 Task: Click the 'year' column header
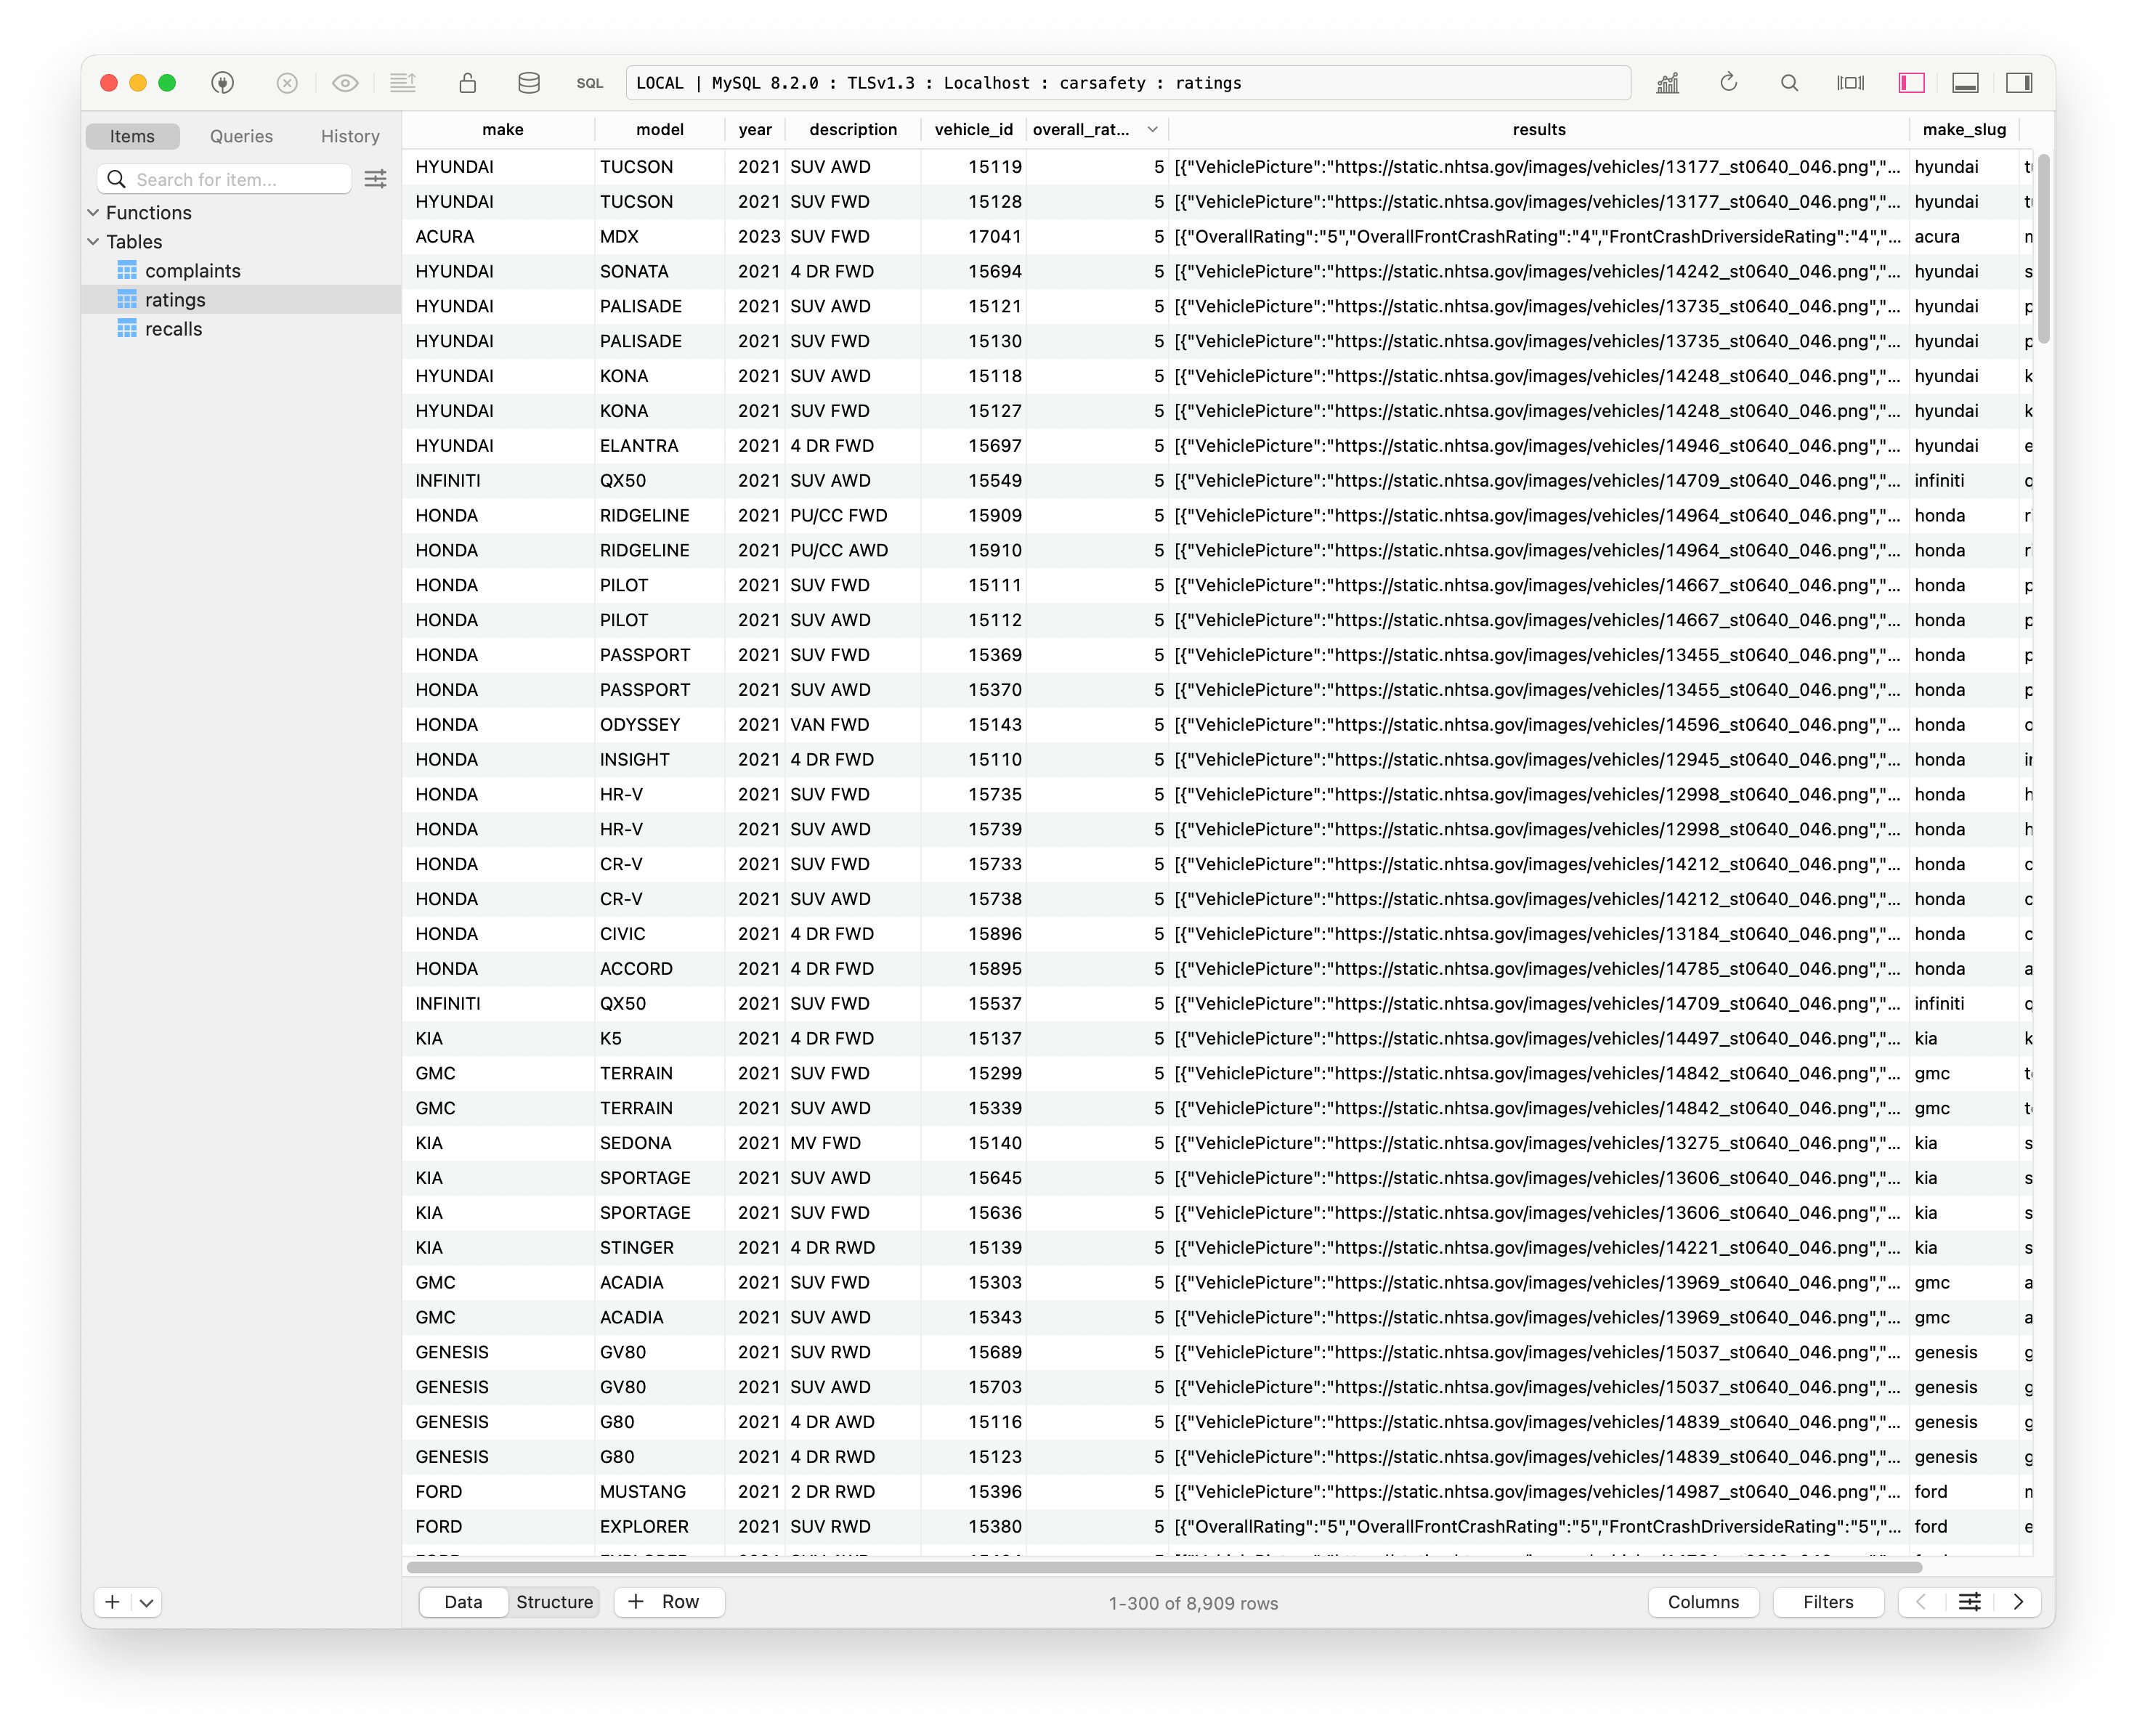(x=755, y=129)
